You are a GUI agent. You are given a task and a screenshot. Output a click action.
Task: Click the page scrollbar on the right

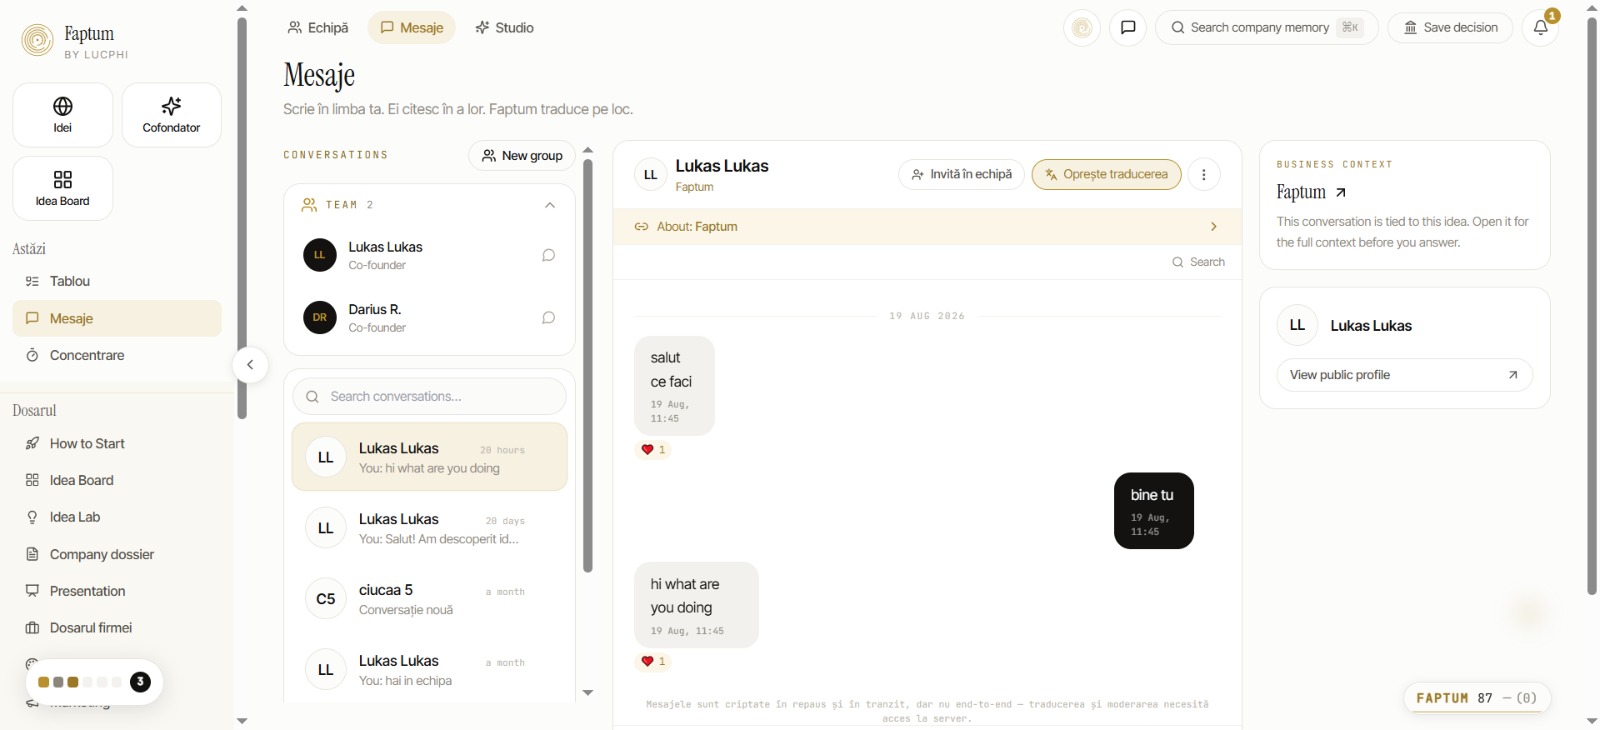[1592, 305]
